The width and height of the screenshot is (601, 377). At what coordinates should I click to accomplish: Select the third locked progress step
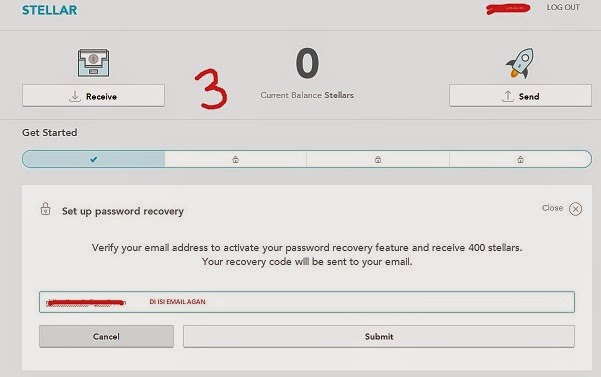[378, 159]
